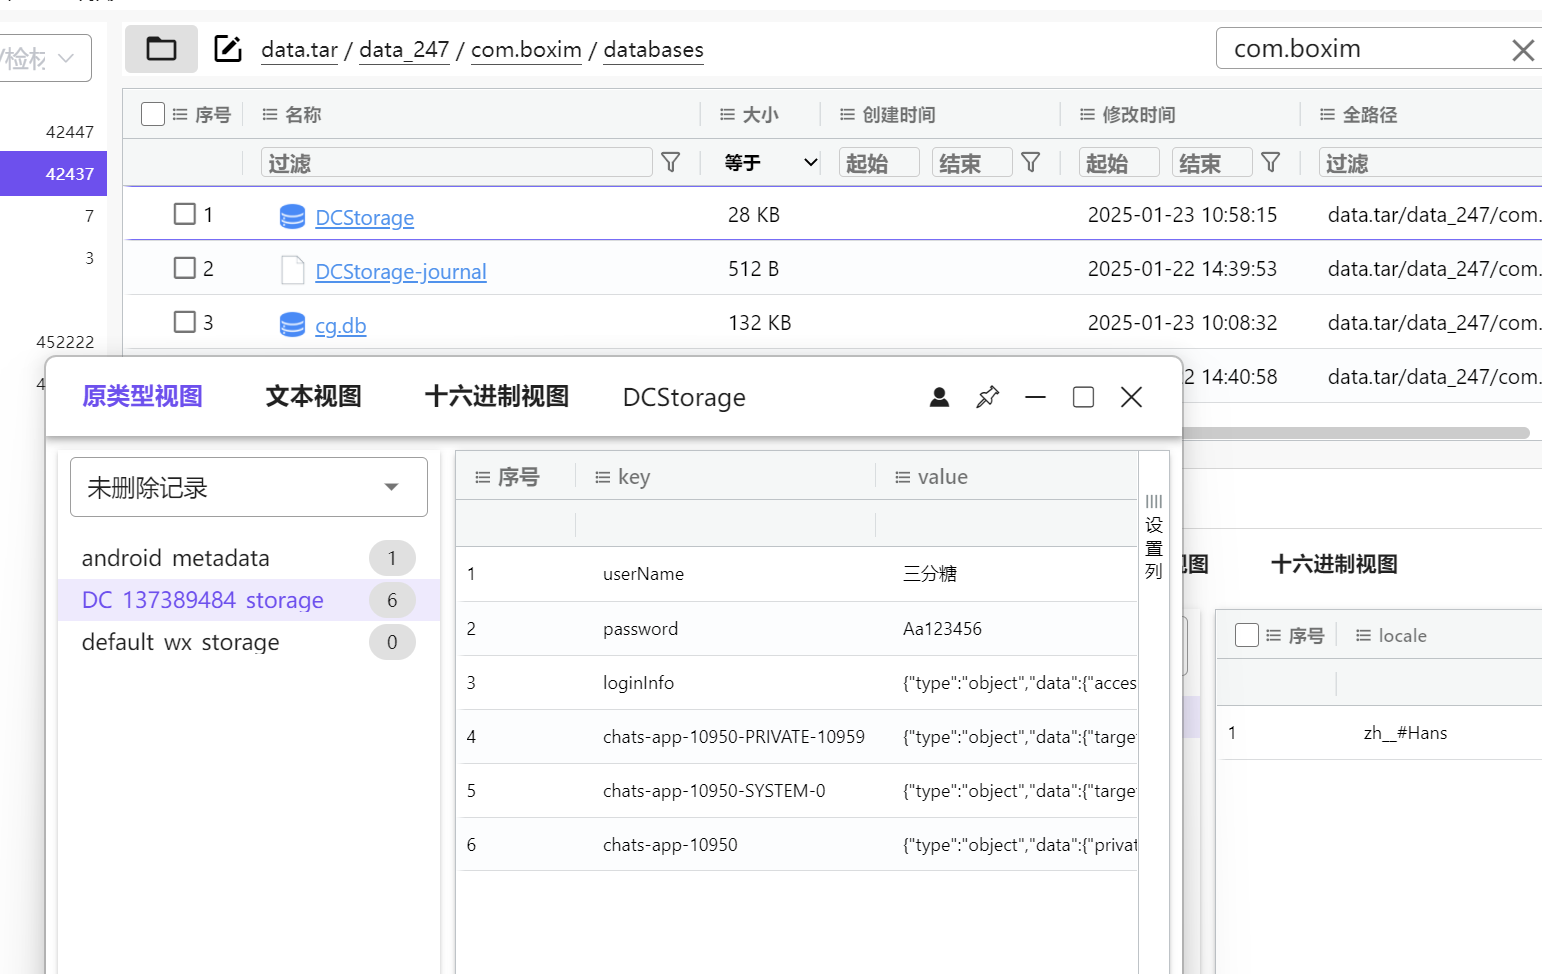1542x974 pixels.
Task: Click the 创建时间 起始 date input
Action: pyautogui.click(x=879, y=162)
